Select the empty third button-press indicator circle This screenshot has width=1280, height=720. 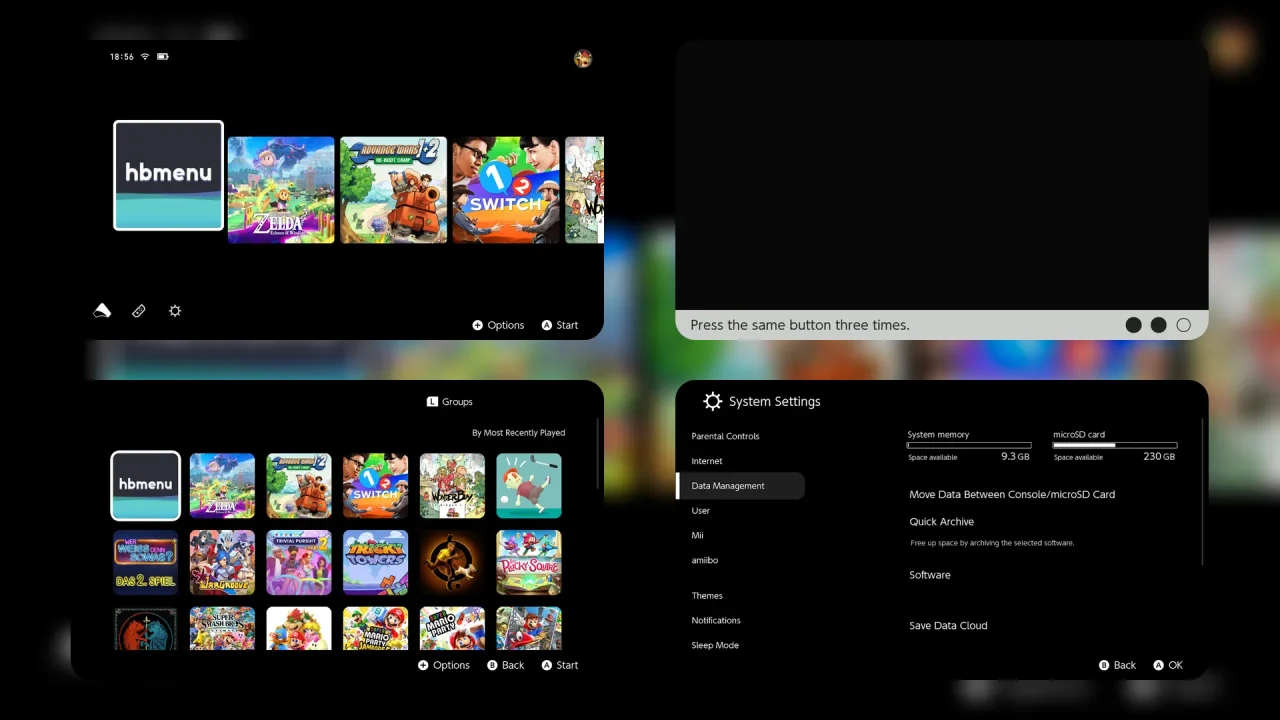click(x=1183, y=325)
